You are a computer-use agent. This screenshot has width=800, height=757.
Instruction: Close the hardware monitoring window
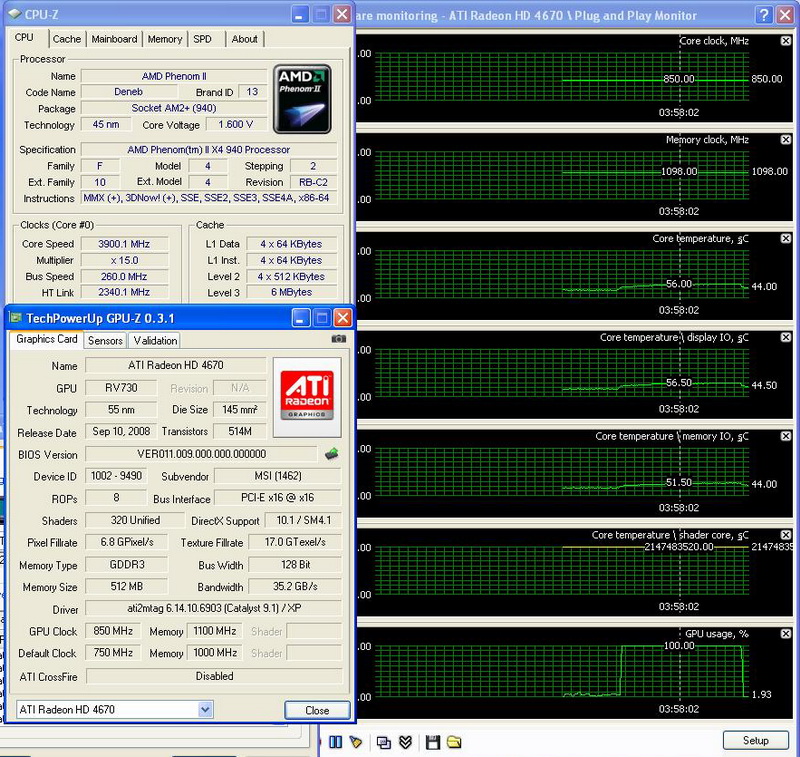[x=786, y=15]
